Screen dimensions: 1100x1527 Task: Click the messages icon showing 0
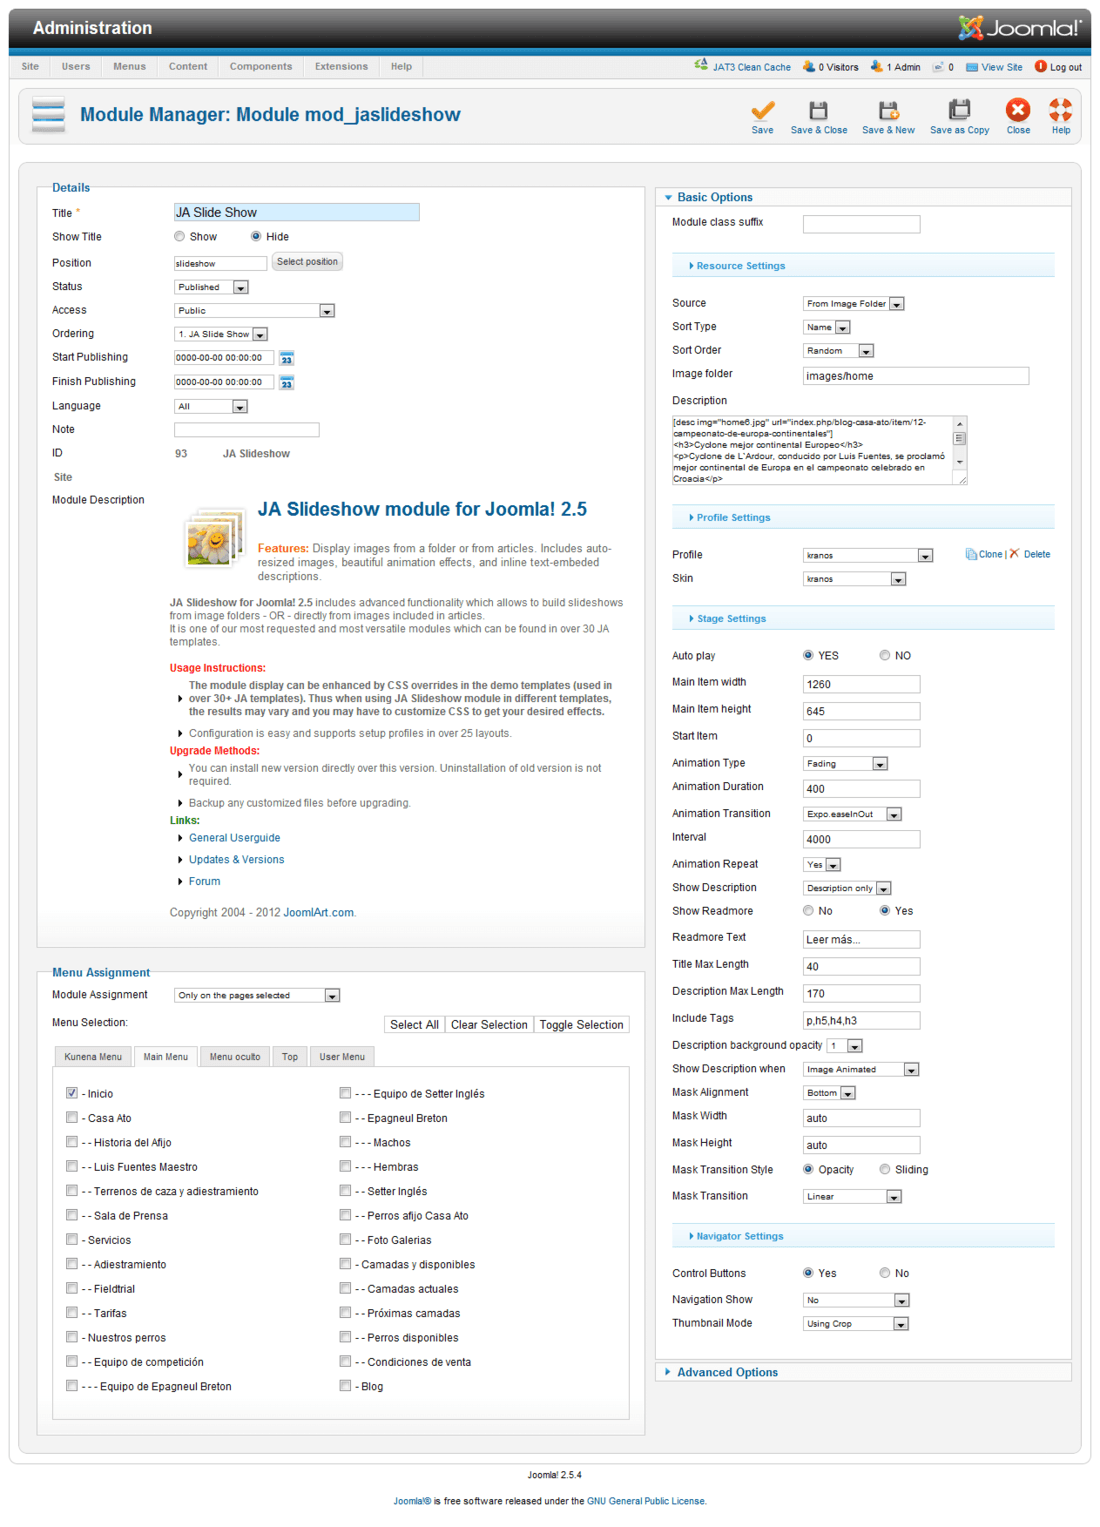point(938,67)
